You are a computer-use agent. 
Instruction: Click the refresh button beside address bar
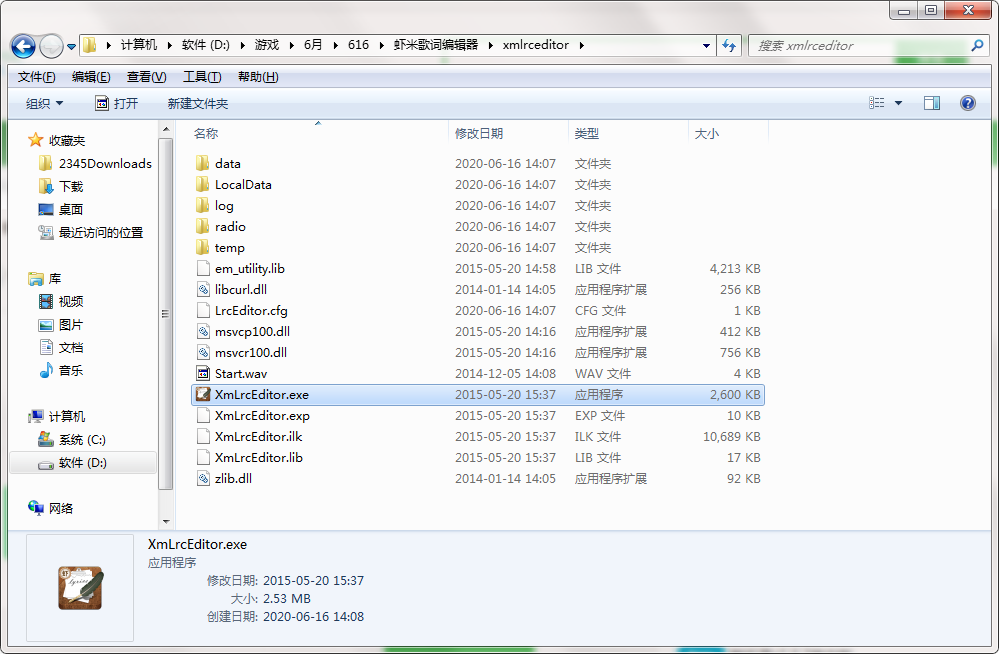pos(729,45)
